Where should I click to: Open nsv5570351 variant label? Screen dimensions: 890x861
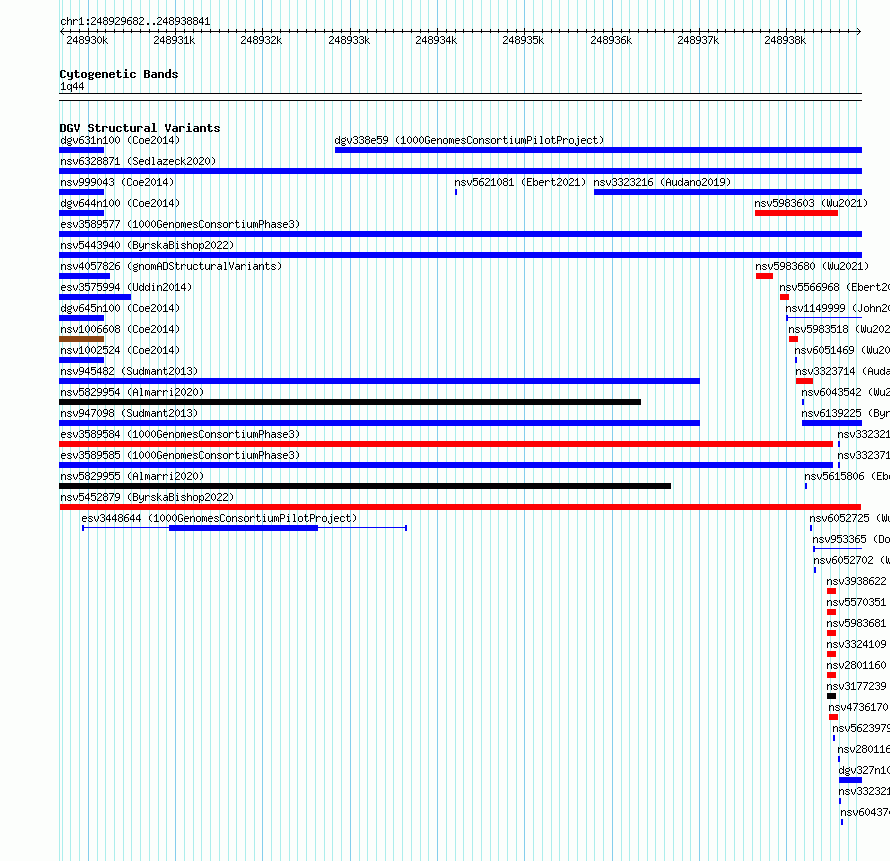857,602
